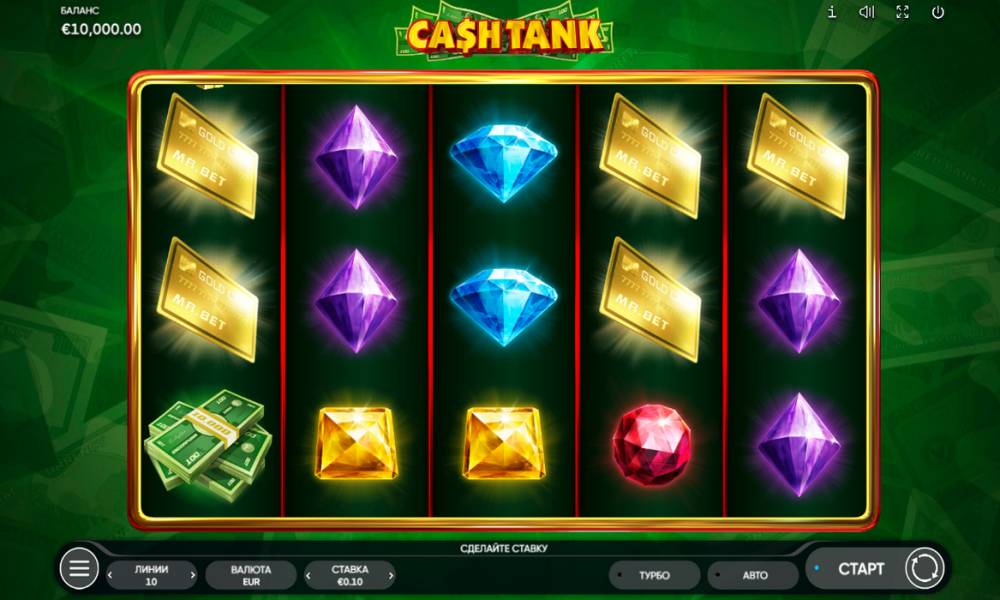Image resolution: width=1000 pixels, height=600 pixels.
Task: Toggle Авто autoplay
Action: (753, 575)
